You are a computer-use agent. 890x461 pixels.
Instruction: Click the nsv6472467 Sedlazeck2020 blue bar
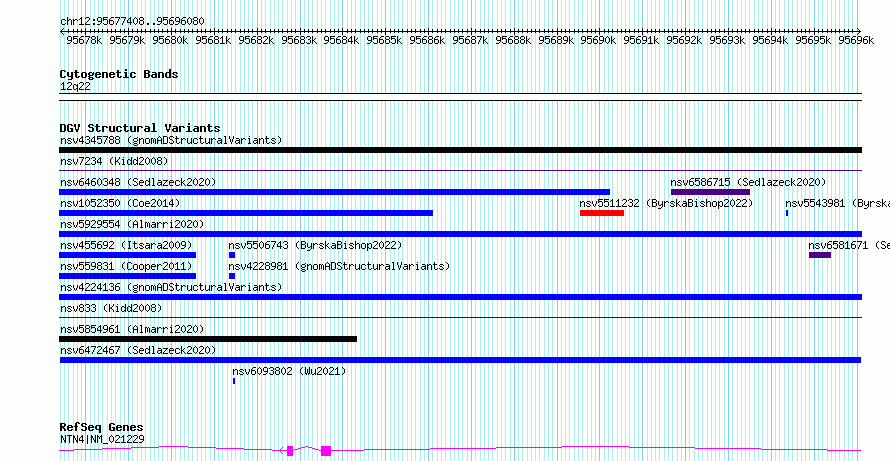pos(460,360)
